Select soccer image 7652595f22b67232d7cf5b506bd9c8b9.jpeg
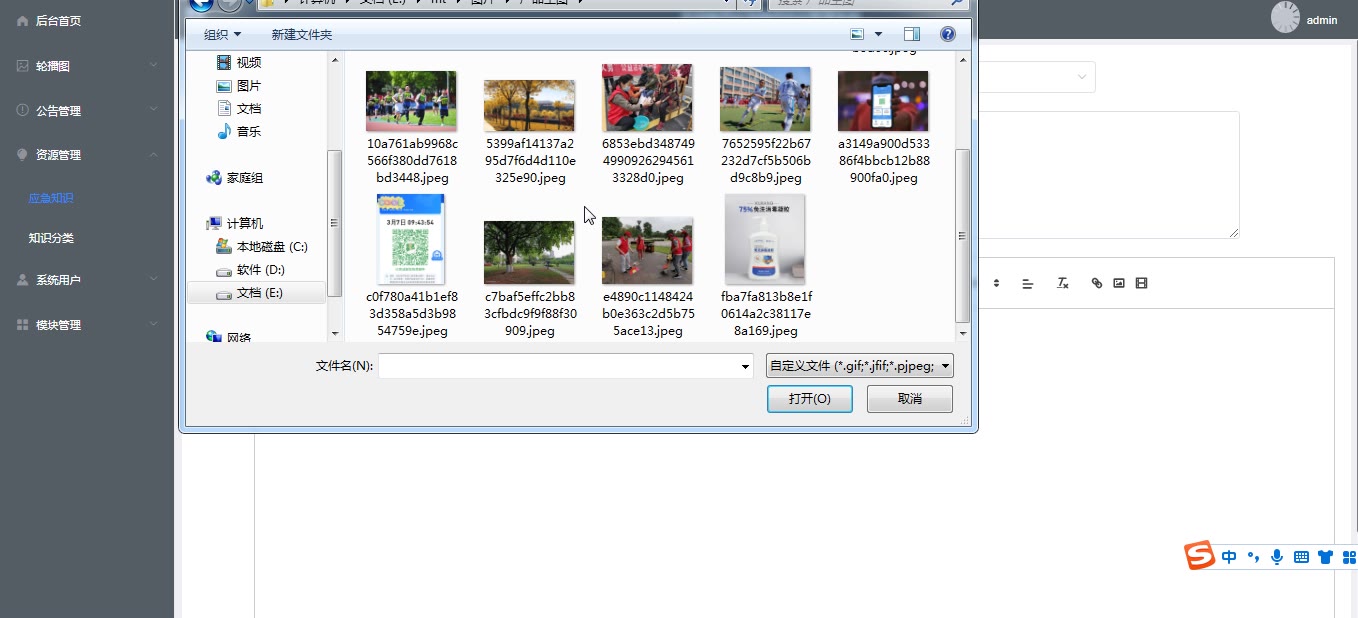 765,100
